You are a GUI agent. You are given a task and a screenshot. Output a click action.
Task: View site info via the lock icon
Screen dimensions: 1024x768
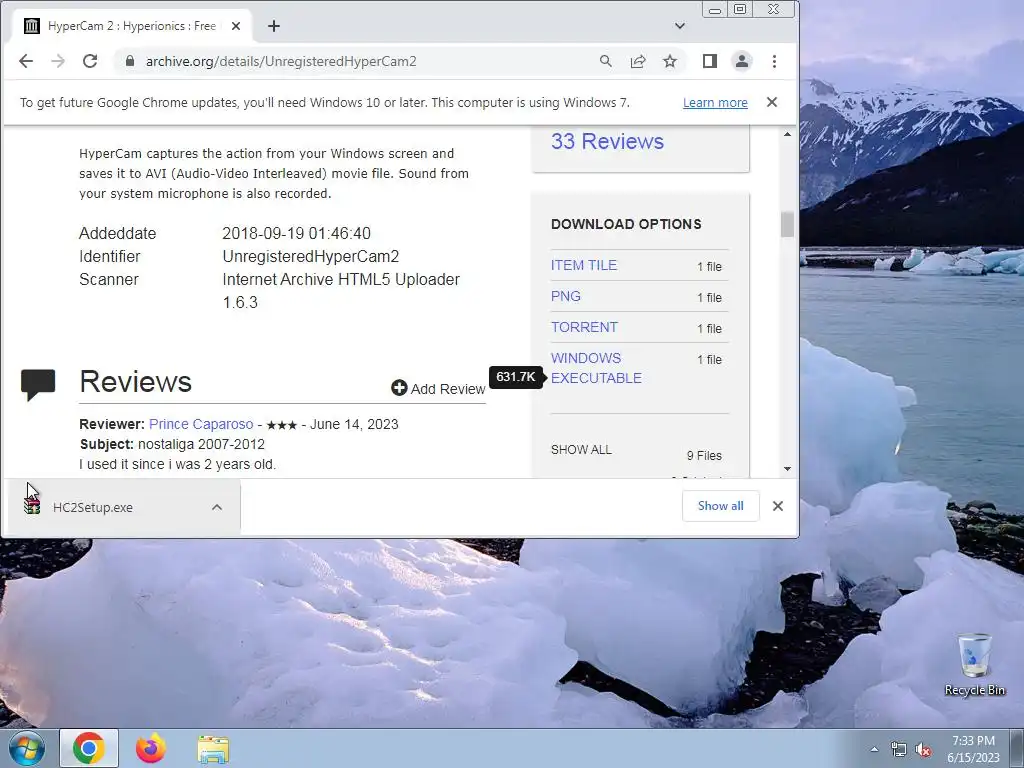tap(129, 61)
